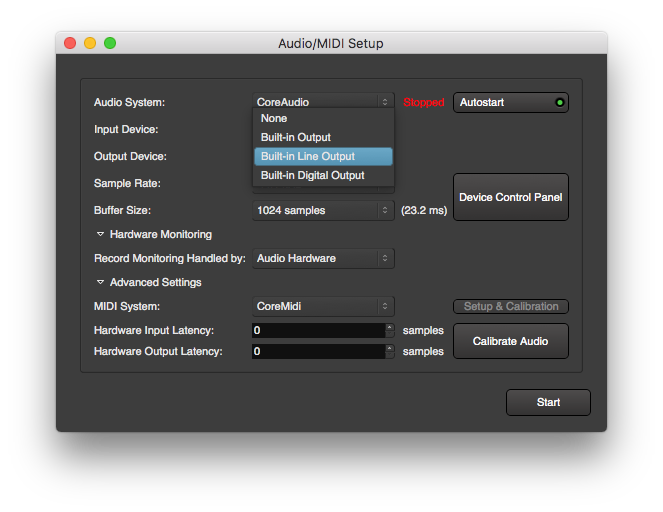Click the Setup & Calibration button
Viewport: 663px width, 512px height.
510,306
